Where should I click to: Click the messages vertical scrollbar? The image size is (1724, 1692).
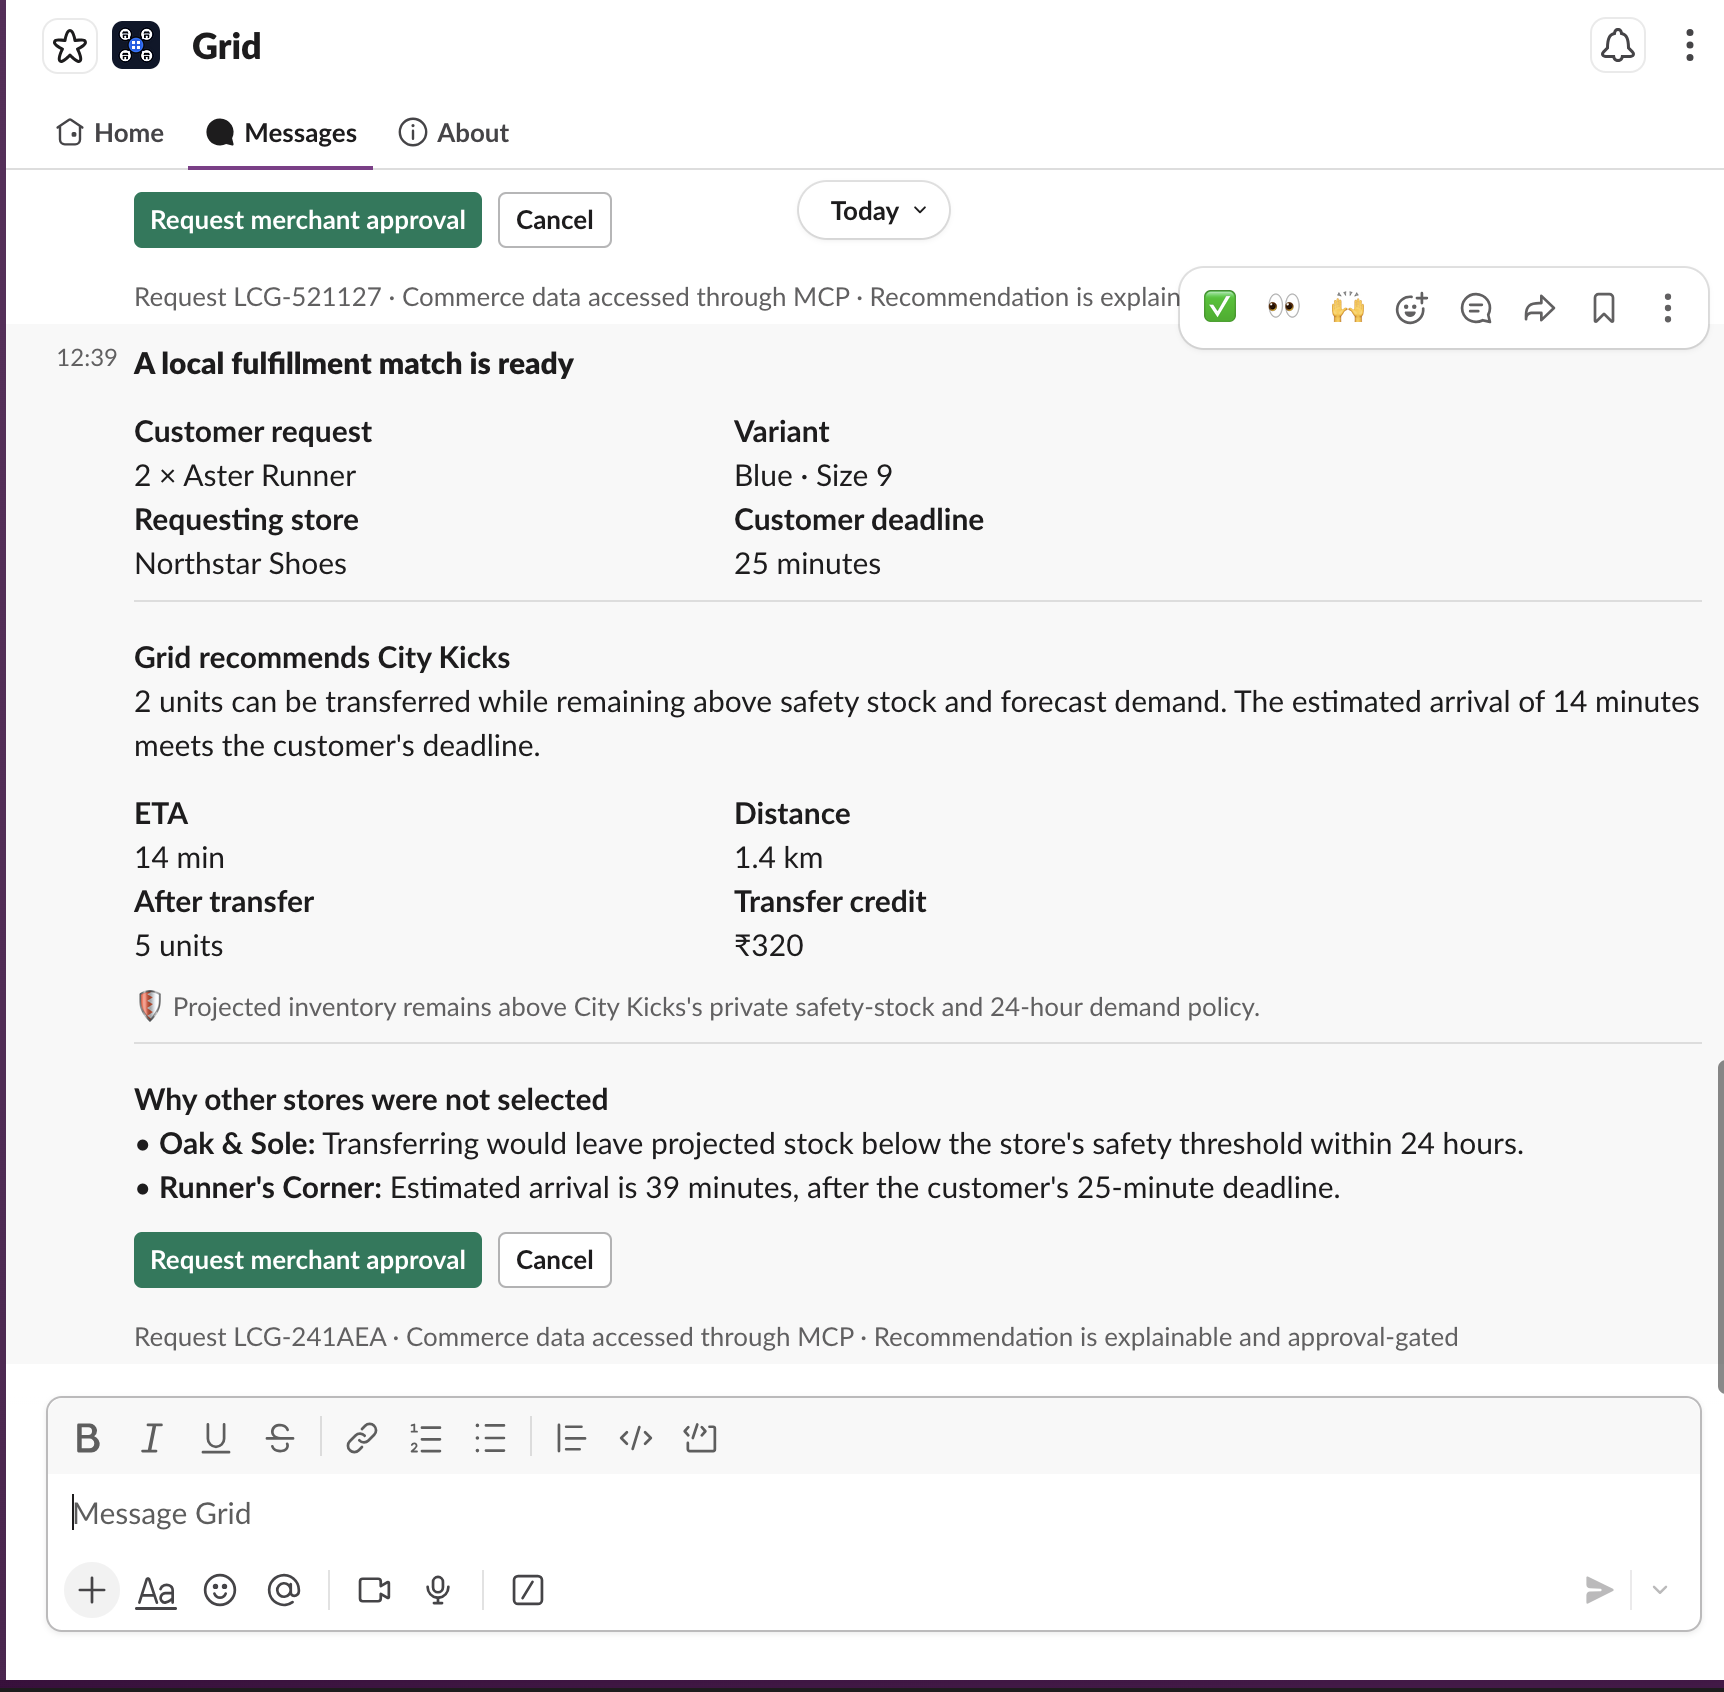coord(1719,1226)
